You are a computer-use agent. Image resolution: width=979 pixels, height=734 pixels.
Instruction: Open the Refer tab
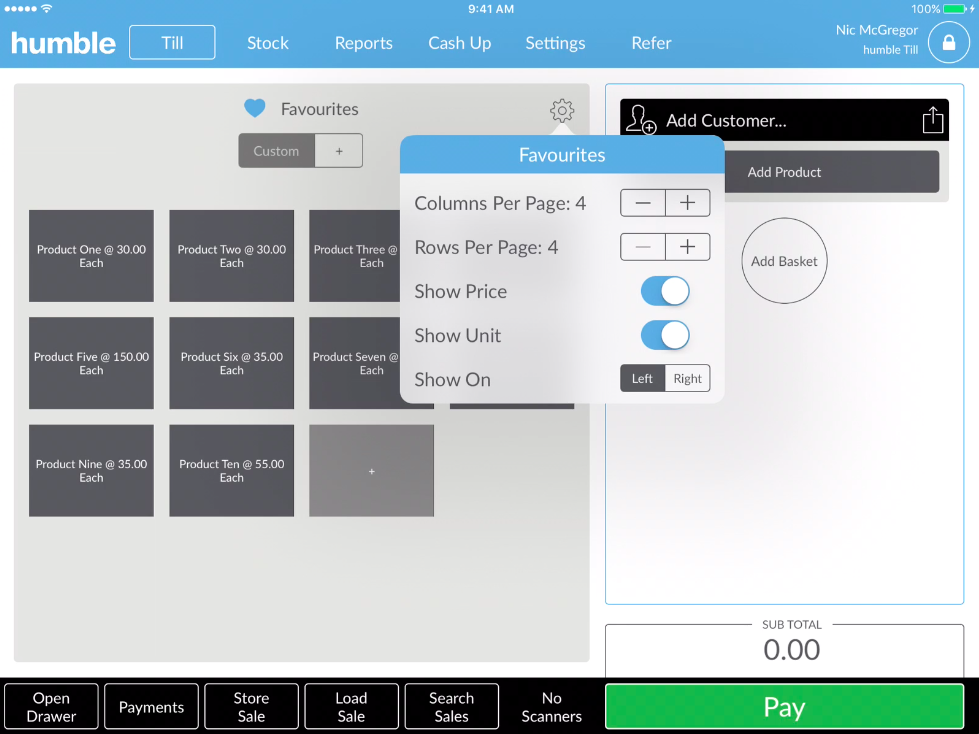click(651, 43)
